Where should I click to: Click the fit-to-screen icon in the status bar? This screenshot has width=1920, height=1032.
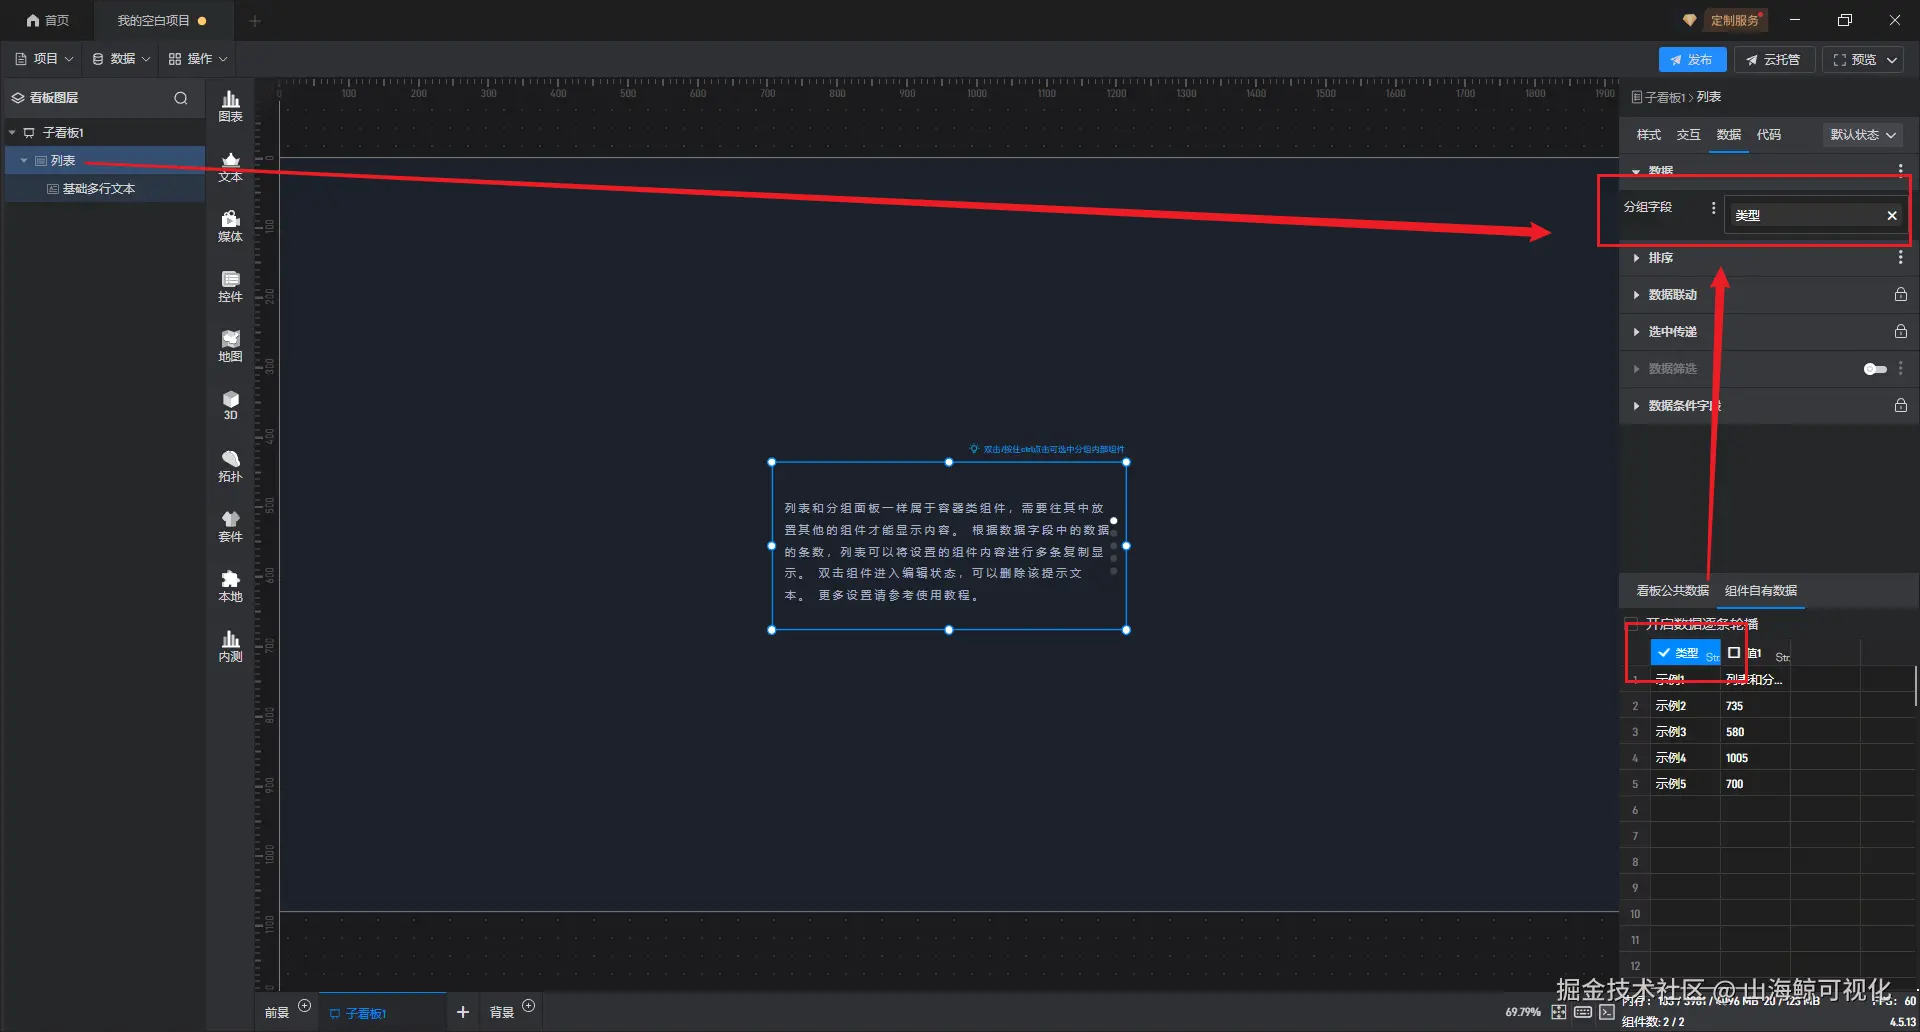[x=1559, y=1012]
